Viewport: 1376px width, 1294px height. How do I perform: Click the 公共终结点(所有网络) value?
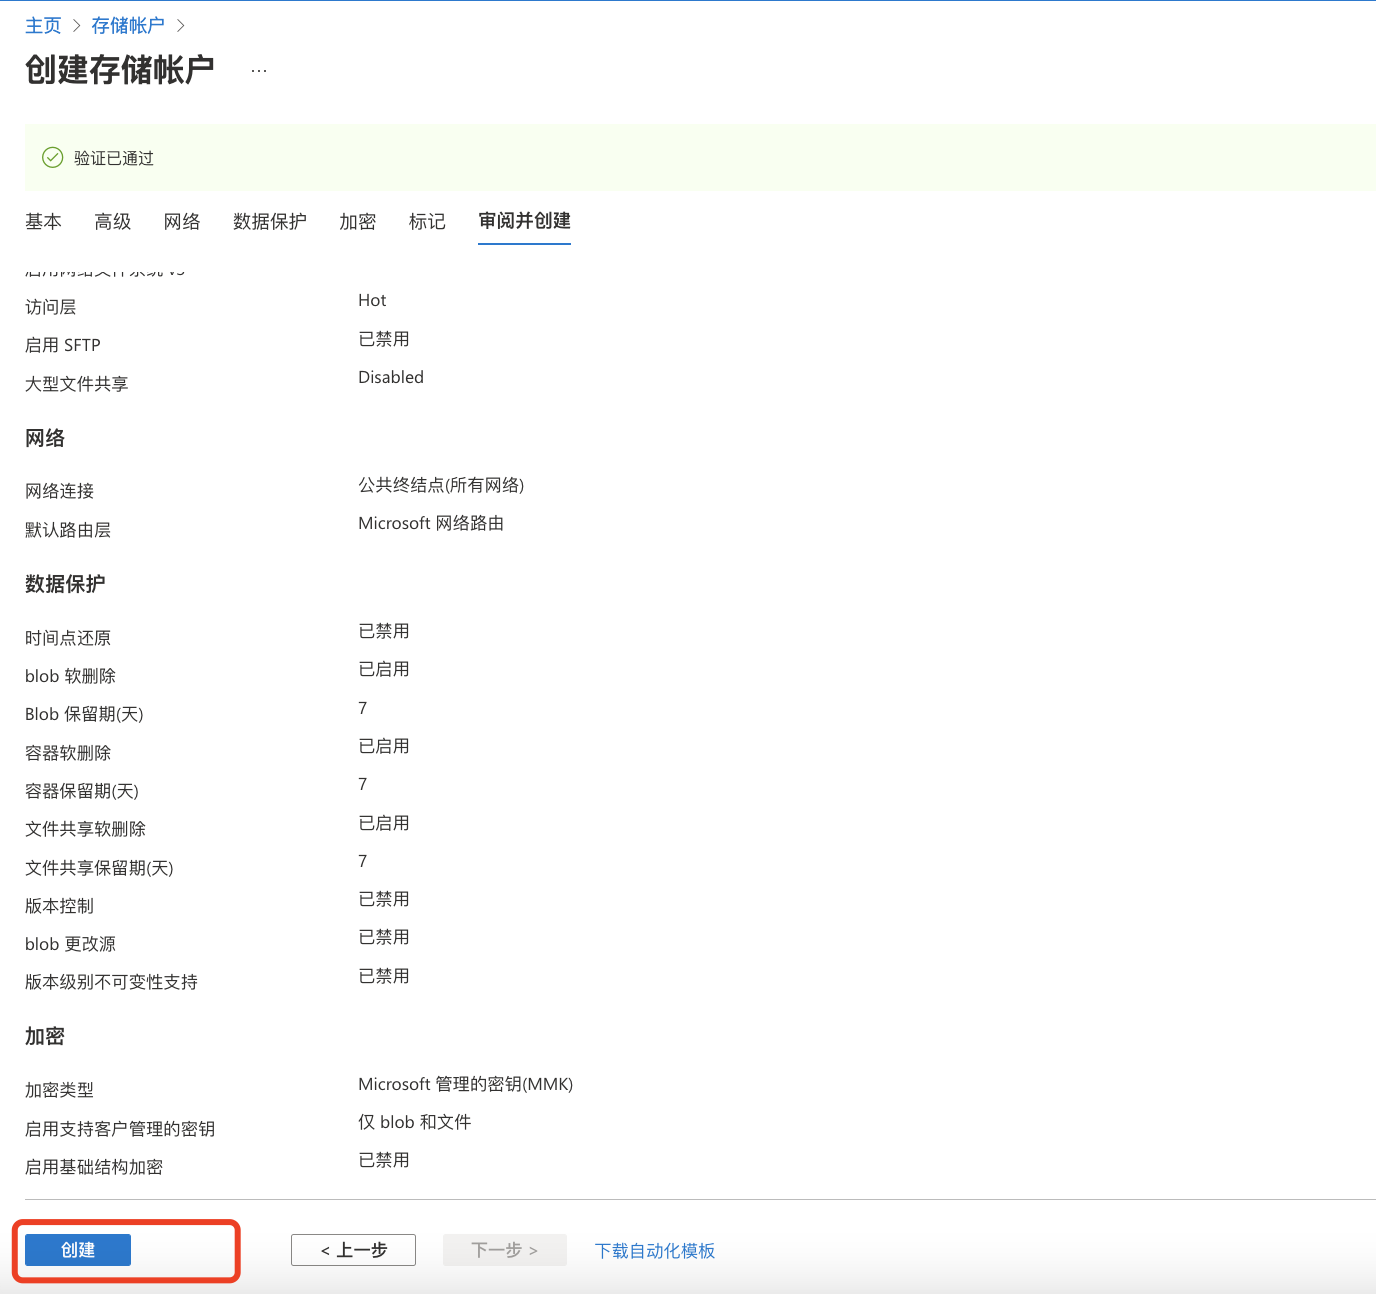(441, 485)
